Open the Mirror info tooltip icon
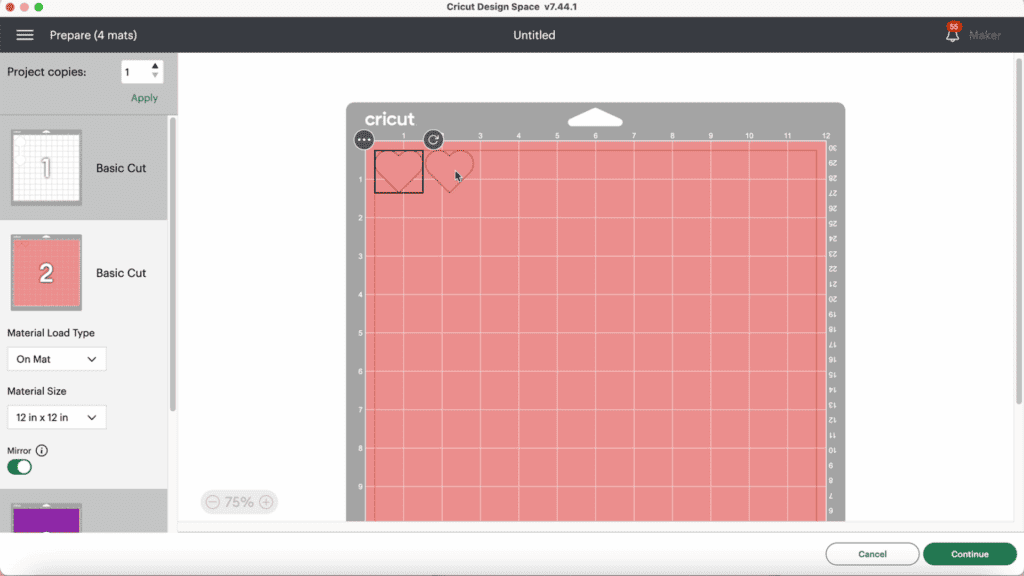 (42, 451)
